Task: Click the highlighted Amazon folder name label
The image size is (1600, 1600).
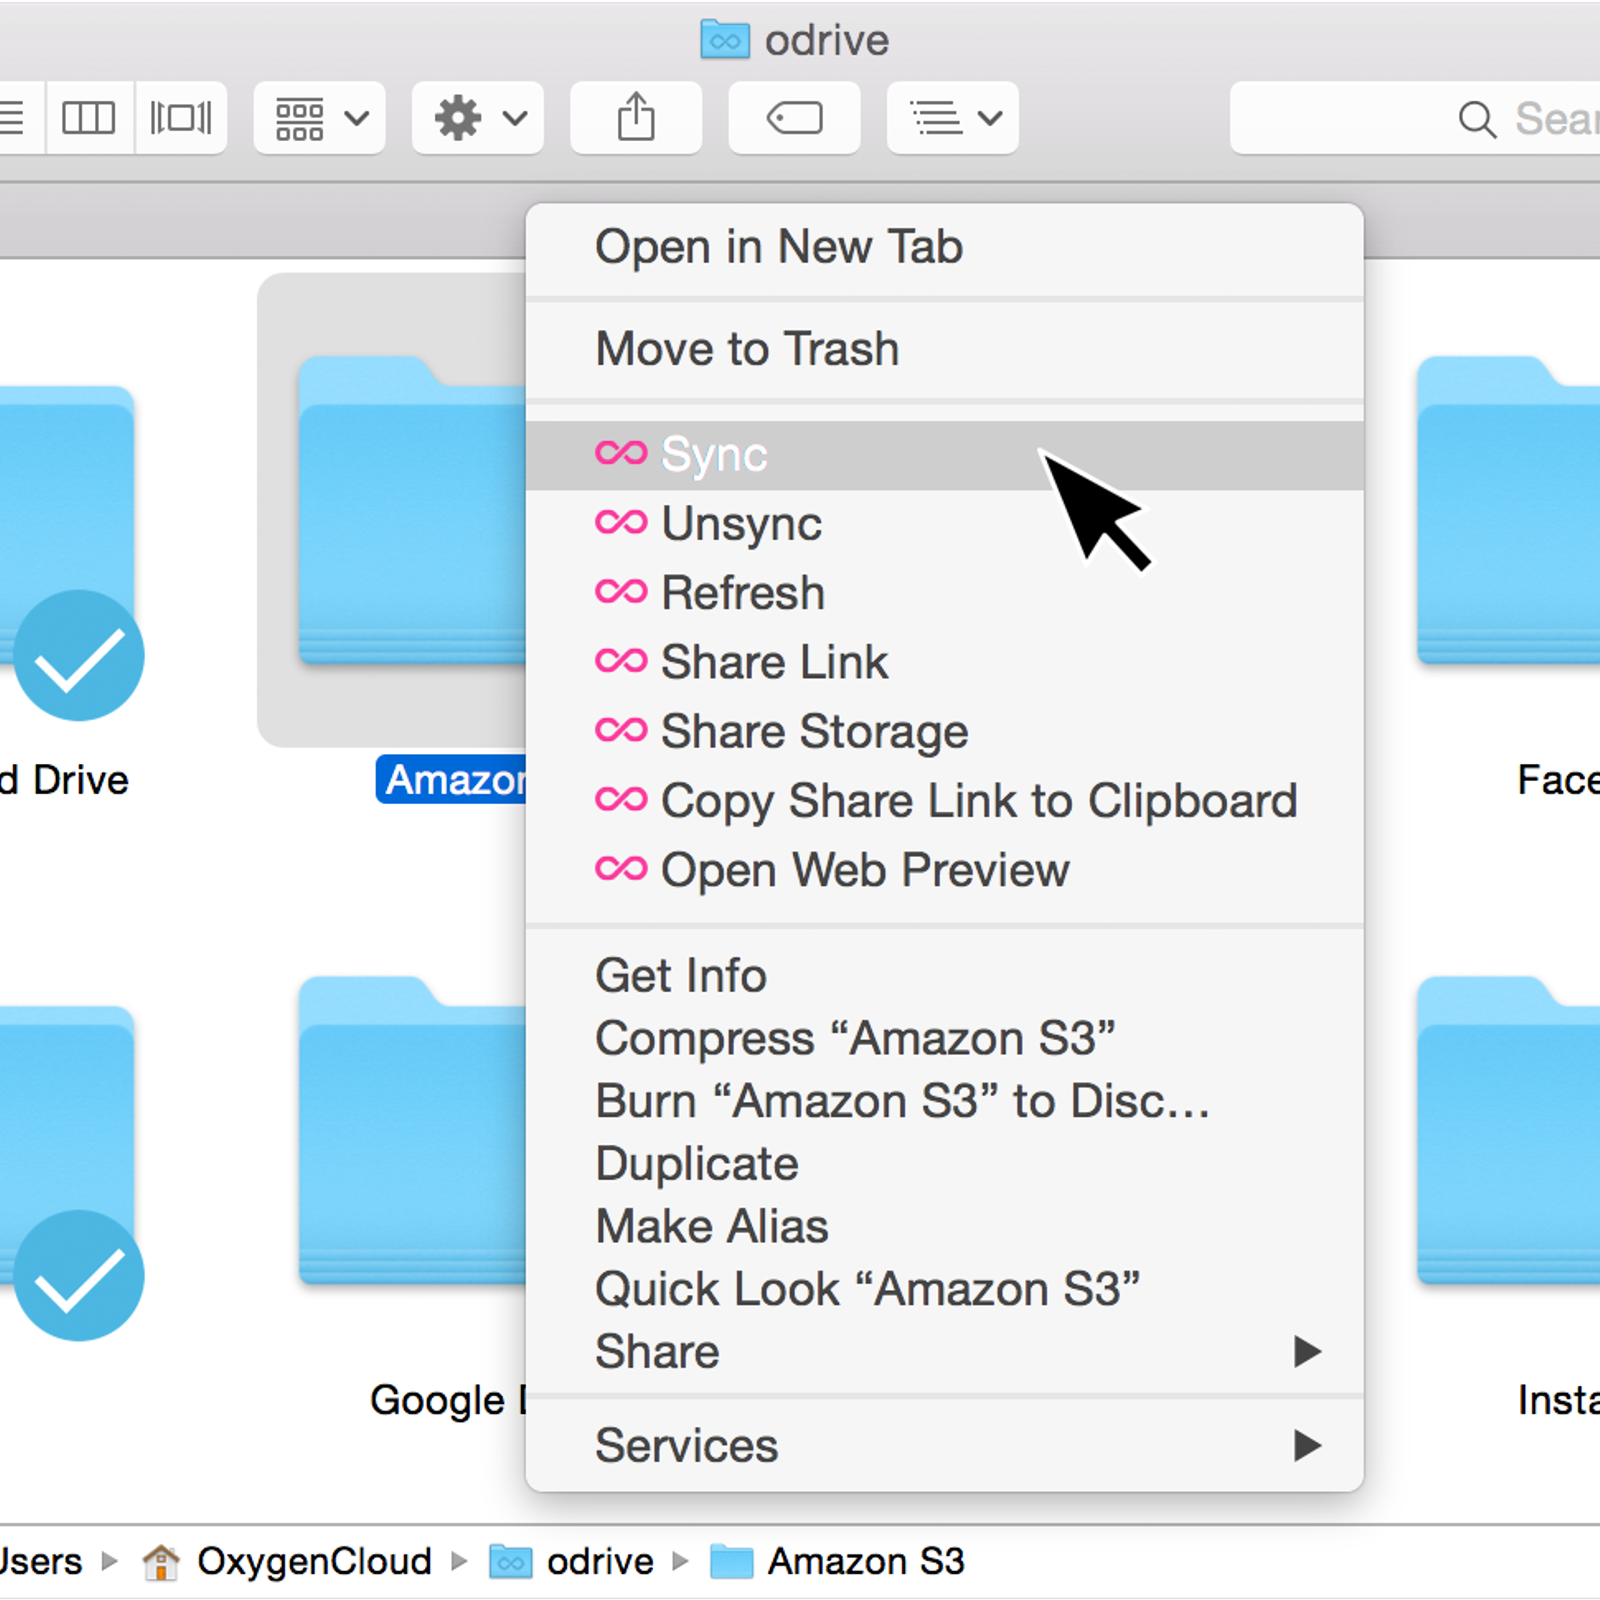Action: pyautogui.click(x=451, y=780)
